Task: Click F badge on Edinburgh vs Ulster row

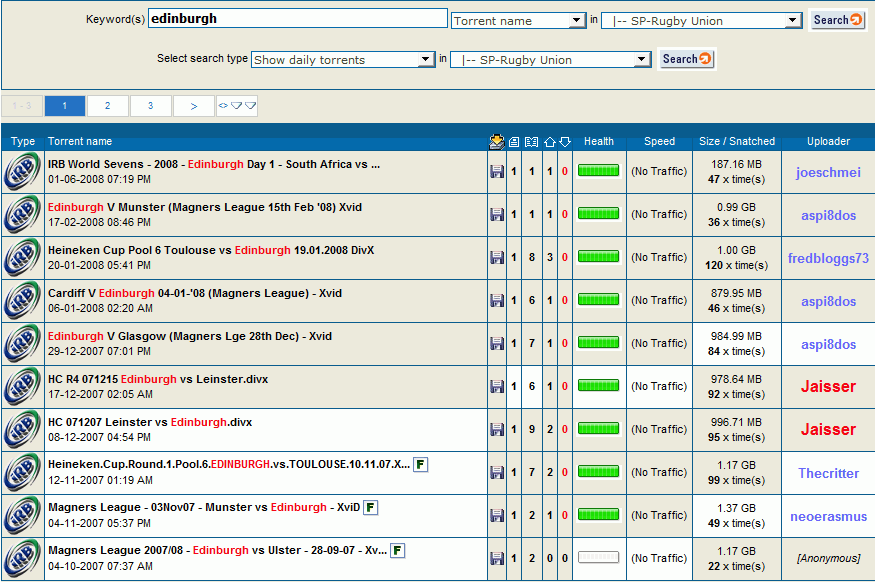Action: coord(397,550)
